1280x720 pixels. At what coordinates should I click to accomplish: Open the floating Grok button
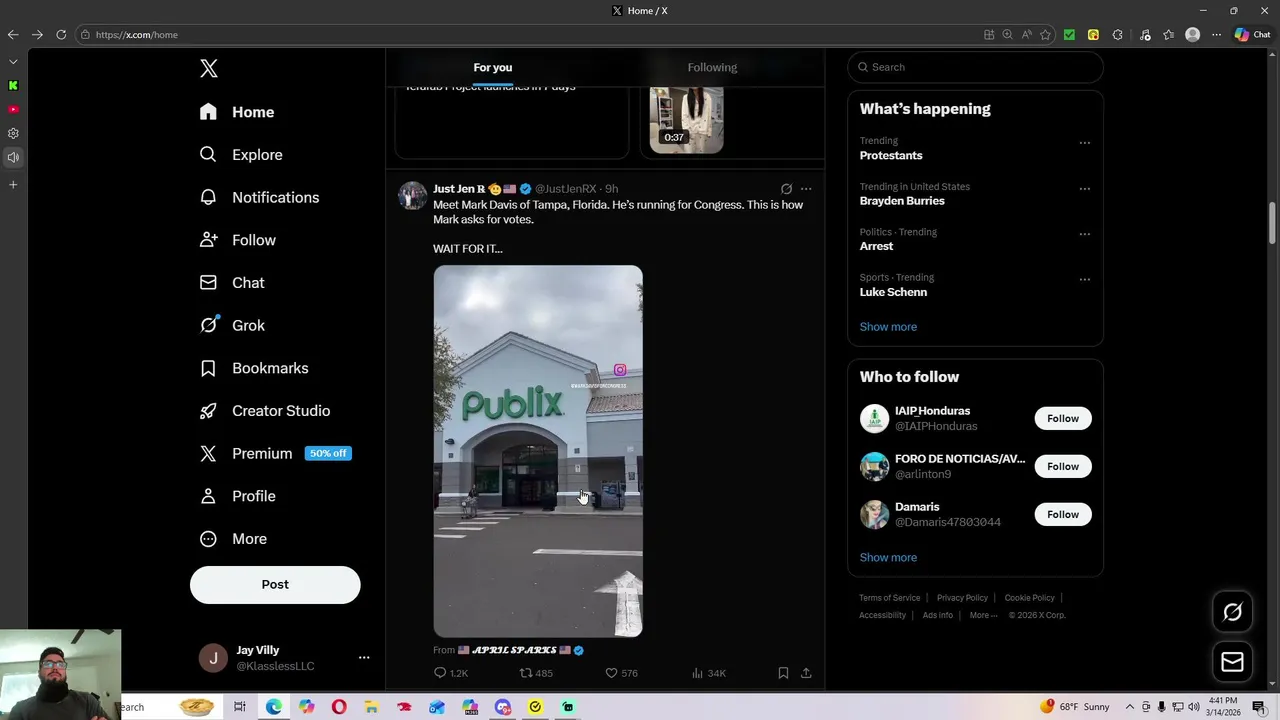point(1232,612)
